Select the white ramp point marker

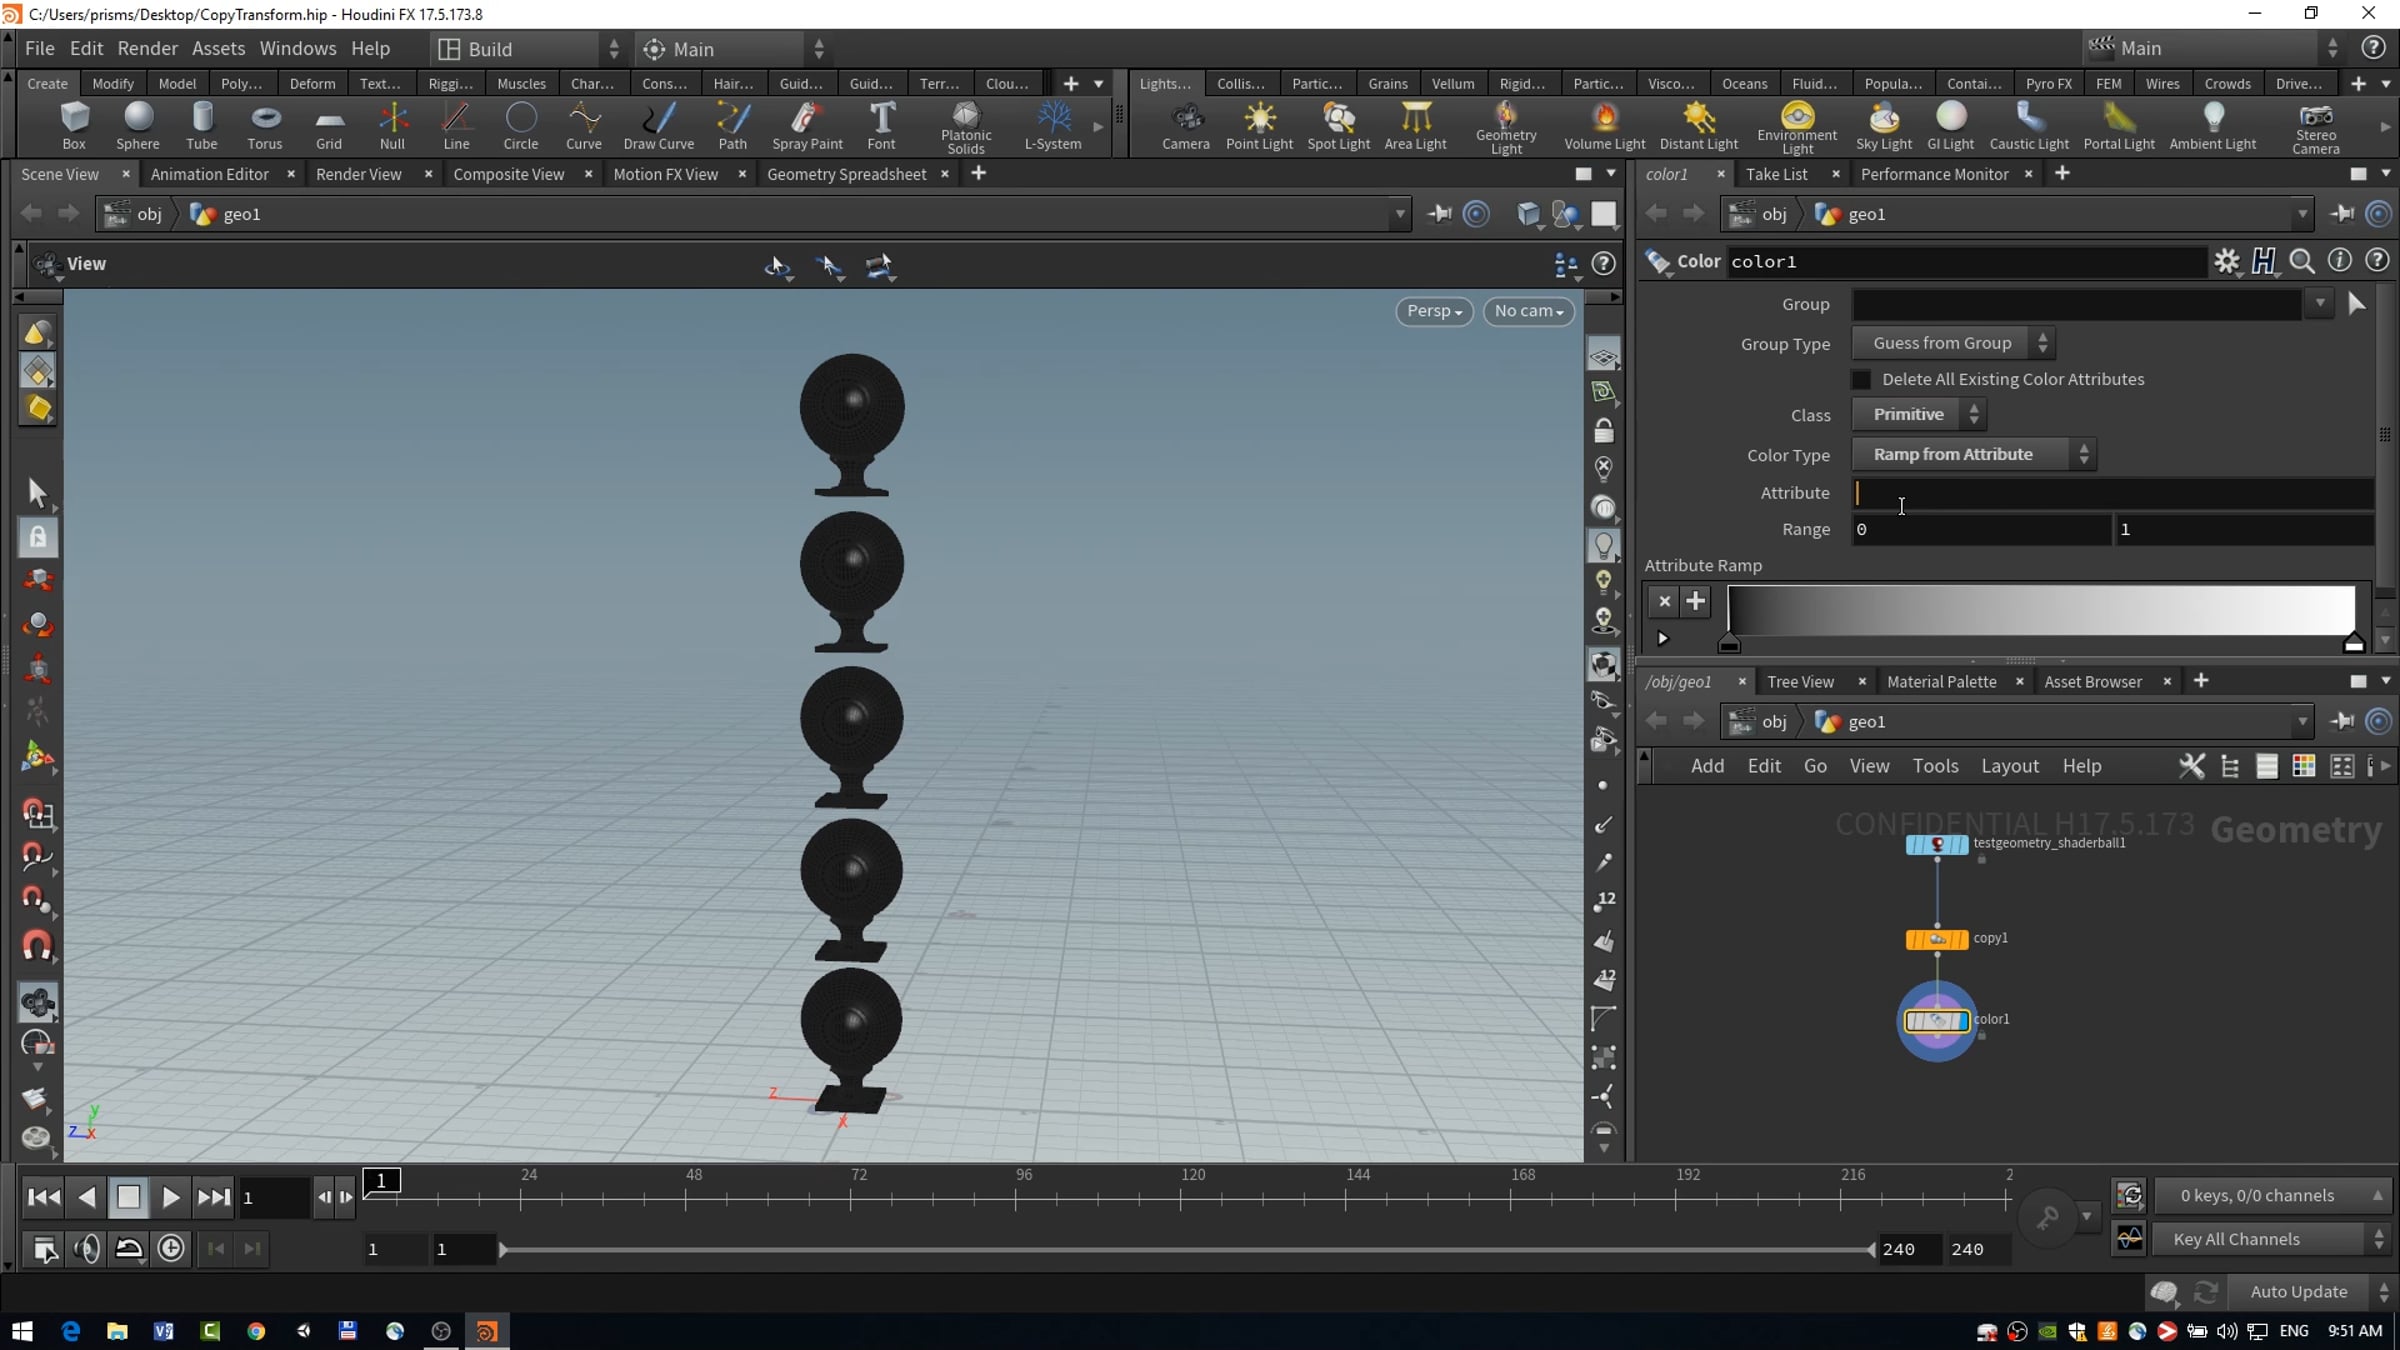point(2353,643)
